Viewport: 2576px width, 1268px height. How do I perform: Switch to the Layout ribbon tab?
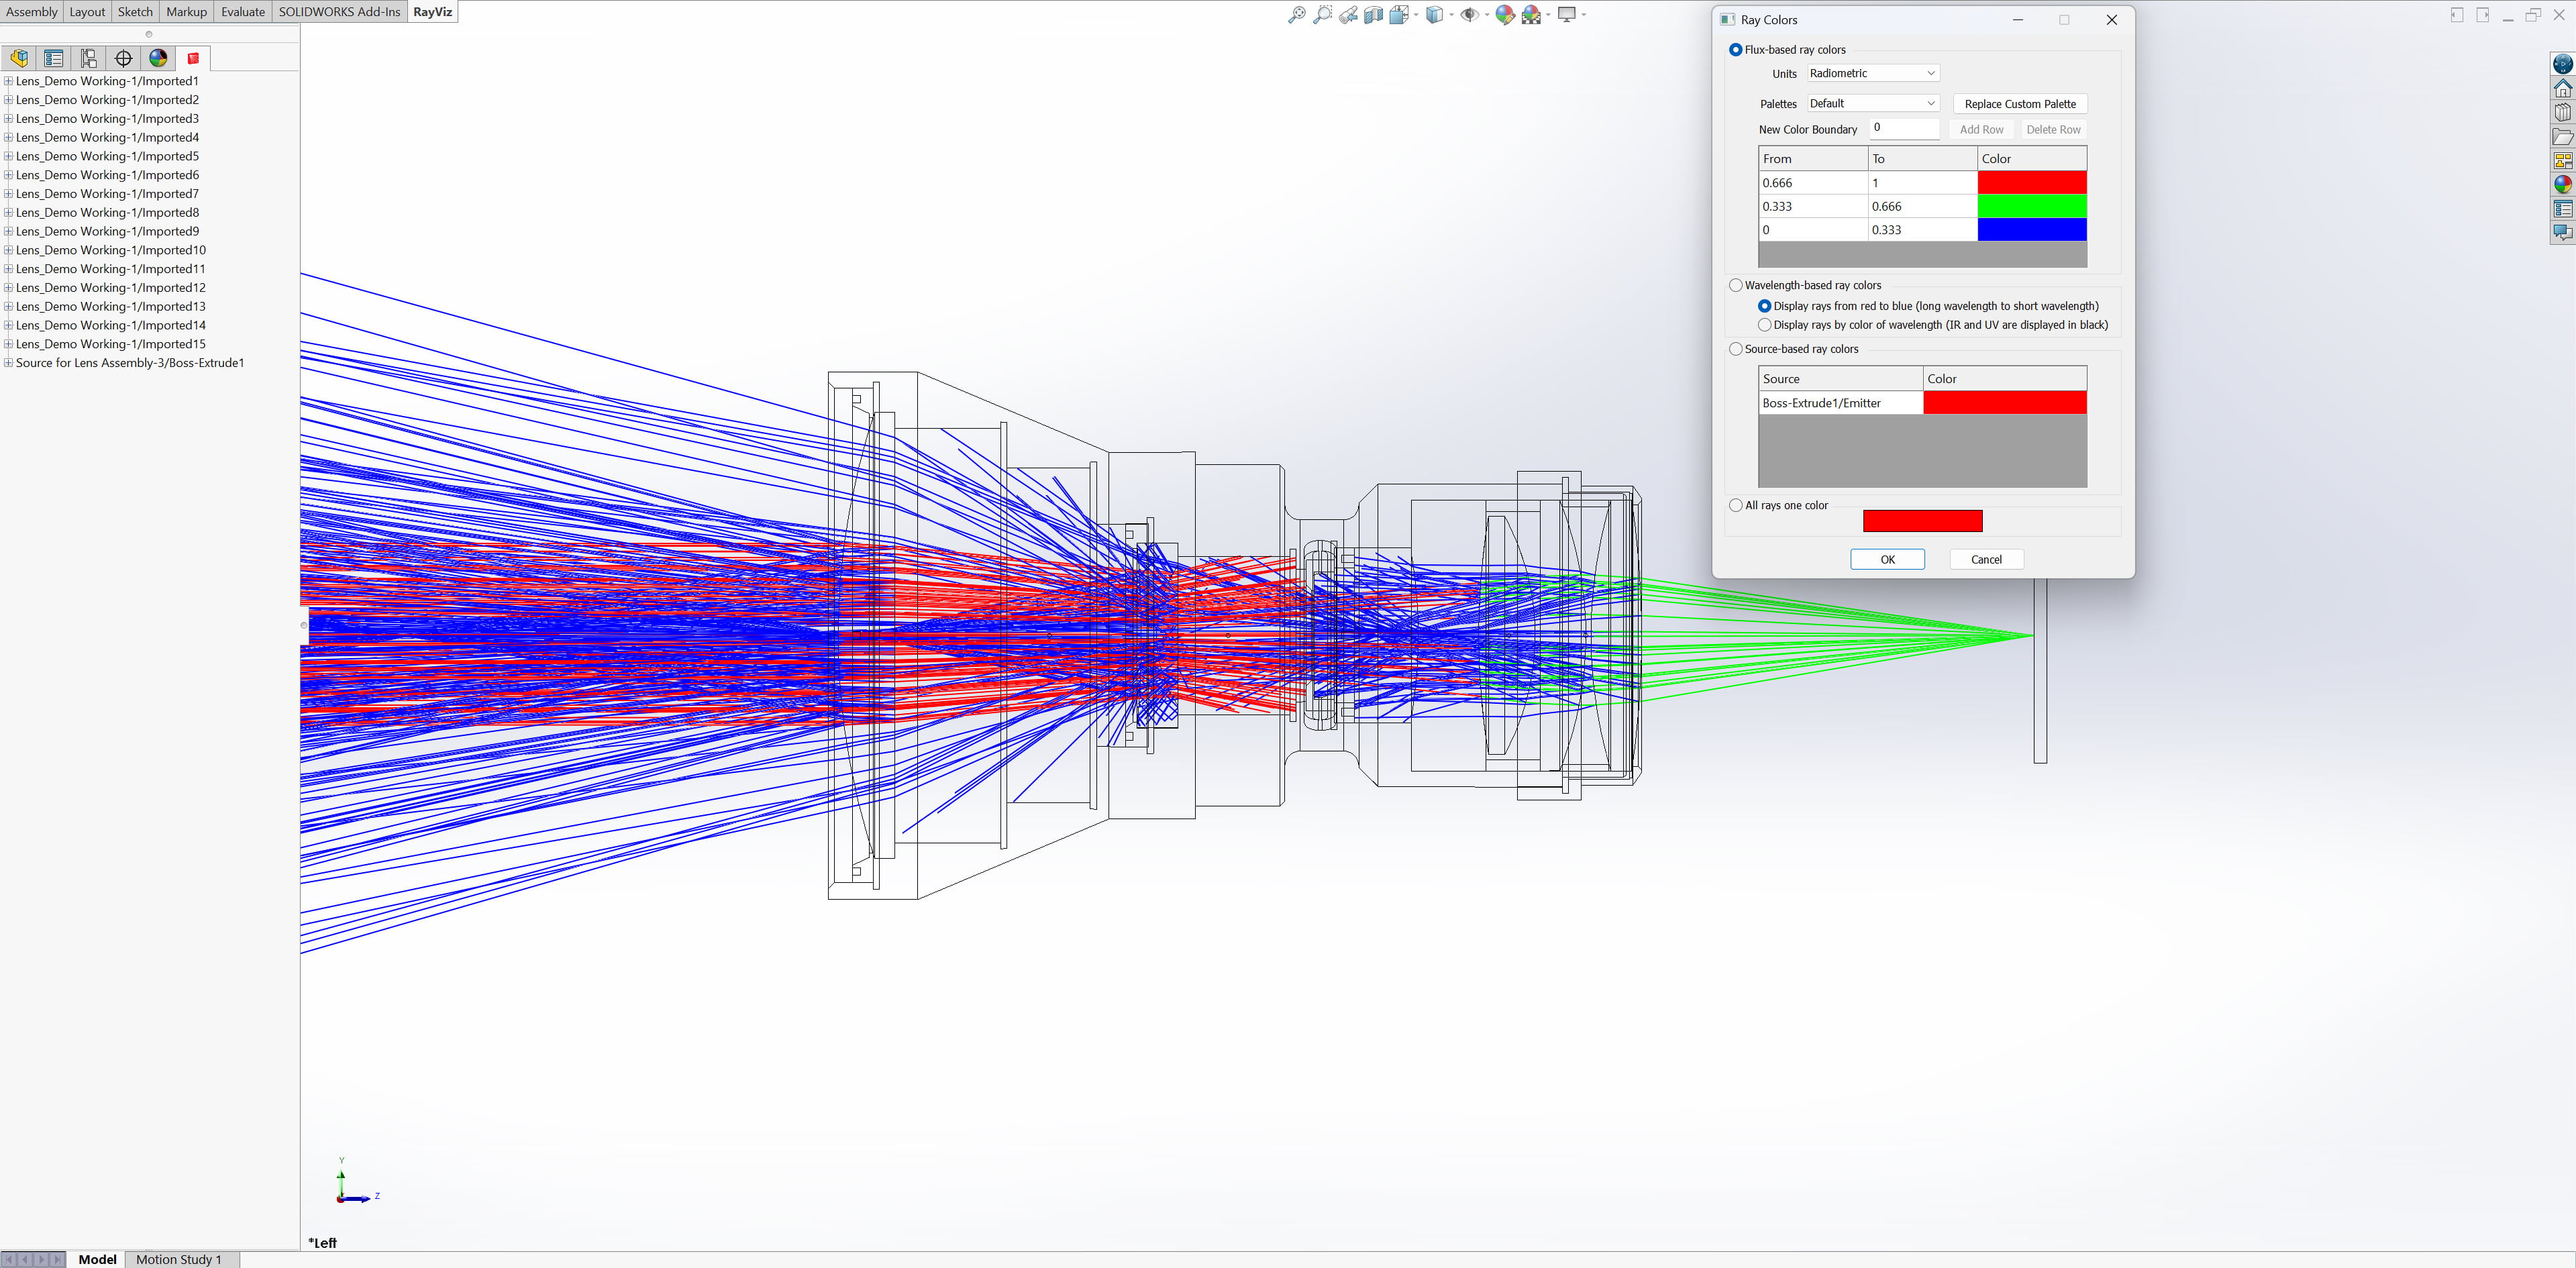pos(87,12)
